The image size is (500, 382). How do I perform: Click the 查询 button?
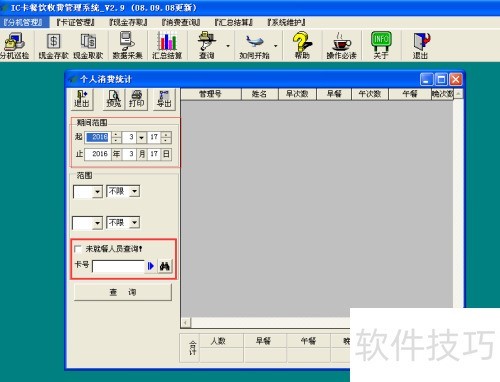(x=123, y=292)
